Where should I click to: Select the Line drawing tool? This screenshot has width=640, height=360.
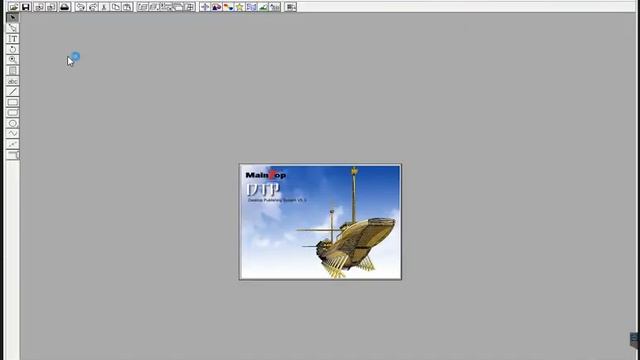click(13, 92)
